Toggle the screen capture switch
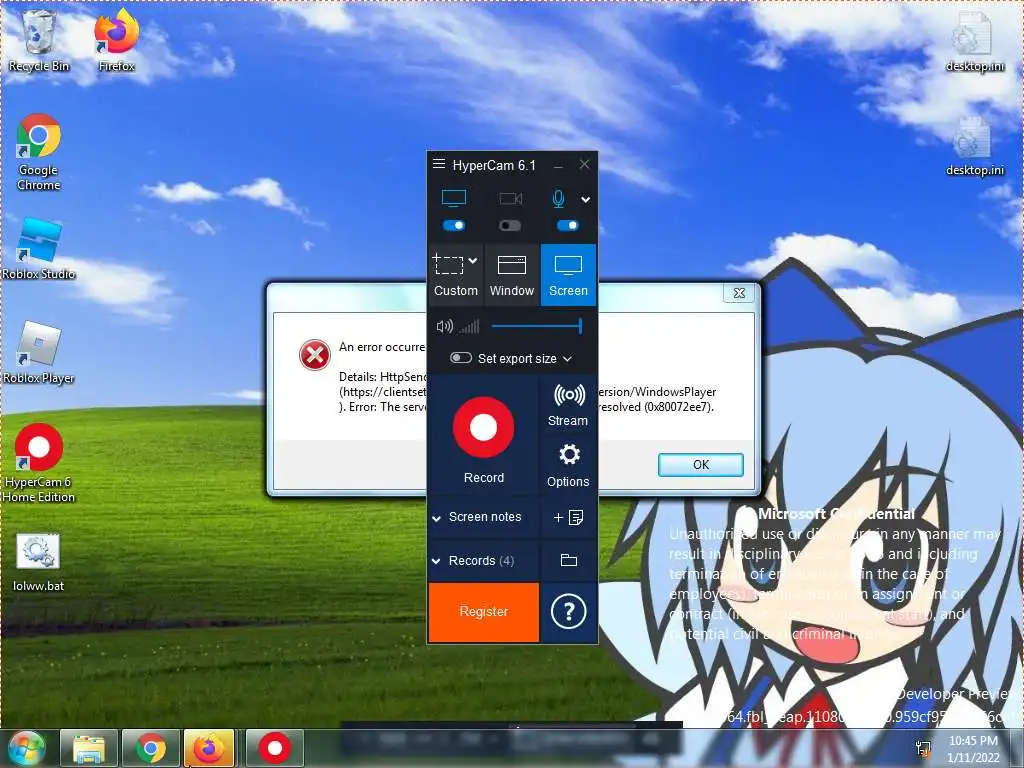This screenshot has height=768, width=1024. [454, 225]
